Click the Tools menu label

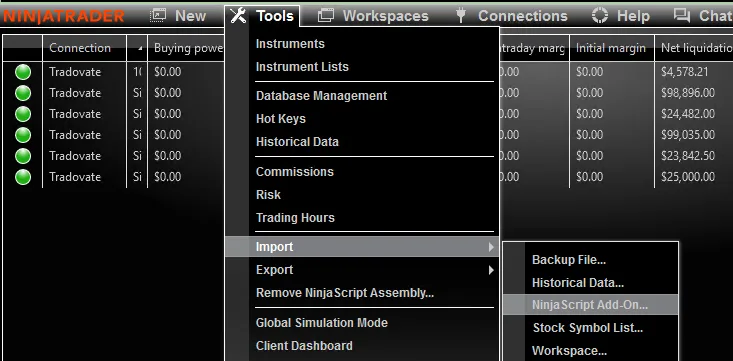coord(275,16)
